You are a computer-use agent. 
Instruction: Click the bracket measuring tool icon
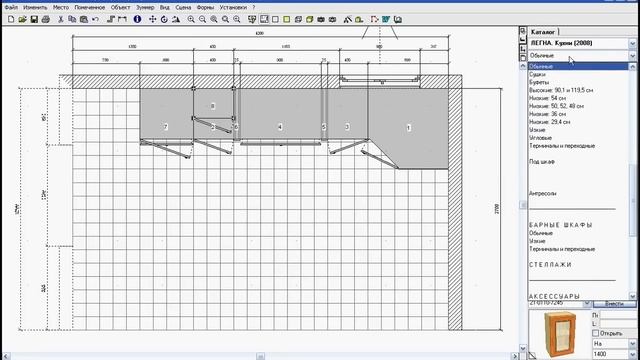tap(122, 19)
